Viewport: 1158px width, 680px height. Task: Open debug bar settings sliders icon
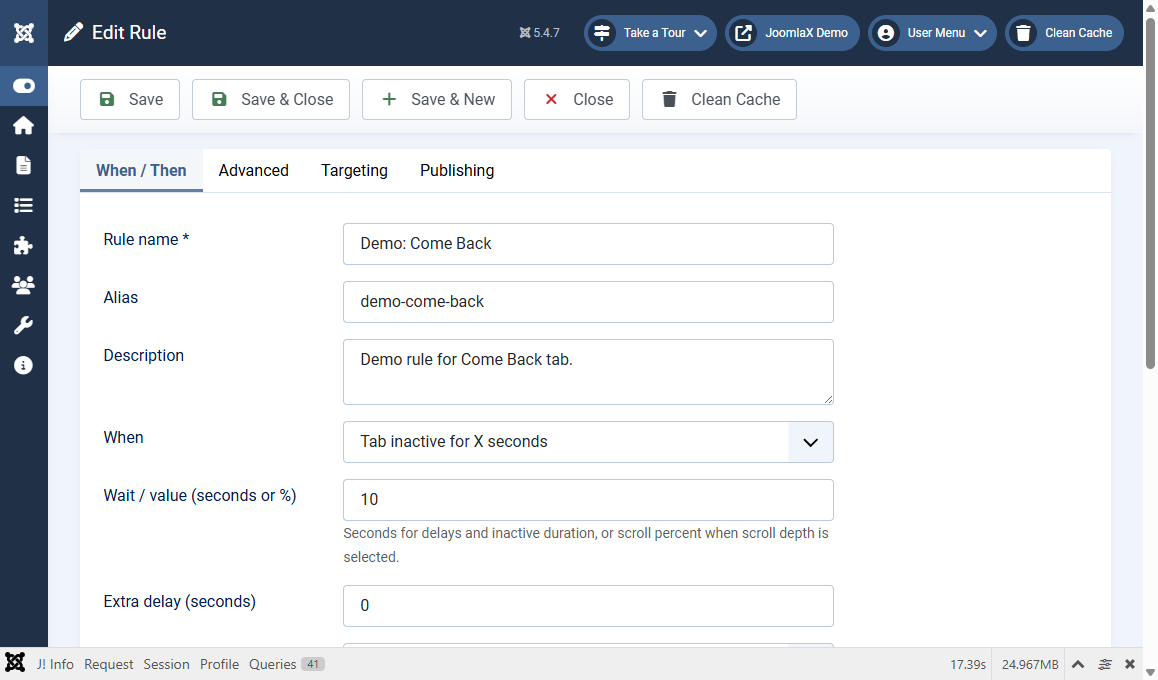click(x=1105, y=664)
